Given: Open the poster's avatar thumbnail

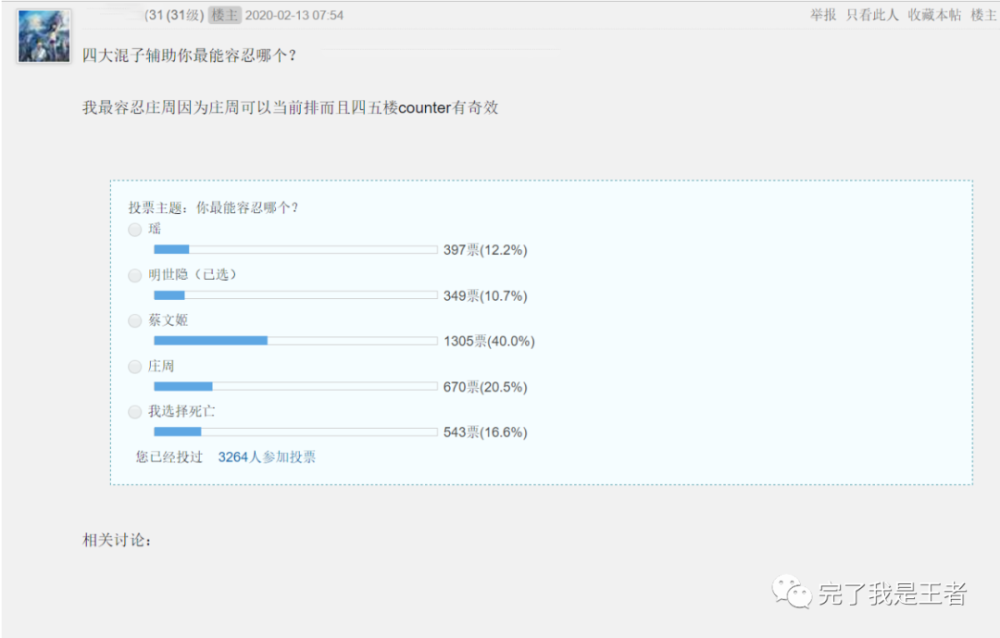Looking at the screenshot, I should click(x=44, y=36).
